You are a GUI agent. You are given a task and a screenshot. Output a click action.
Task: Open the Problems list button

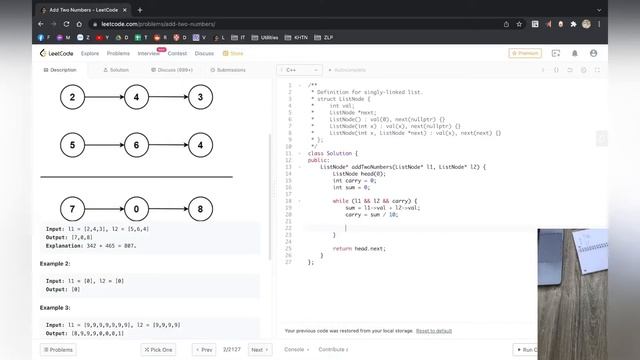58,350
